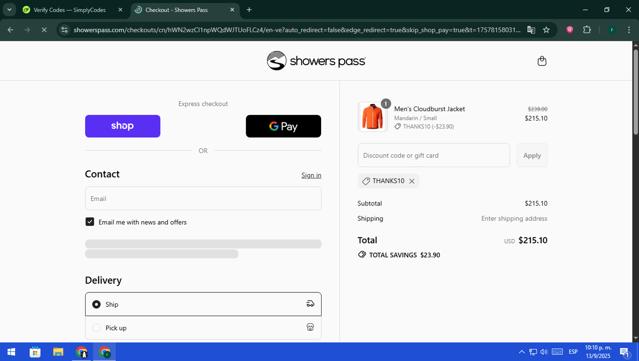Image resolution: width=639 pixels, height=361 pixels.
Task: Open the browser profile avatar
Action: click(611, 30)
